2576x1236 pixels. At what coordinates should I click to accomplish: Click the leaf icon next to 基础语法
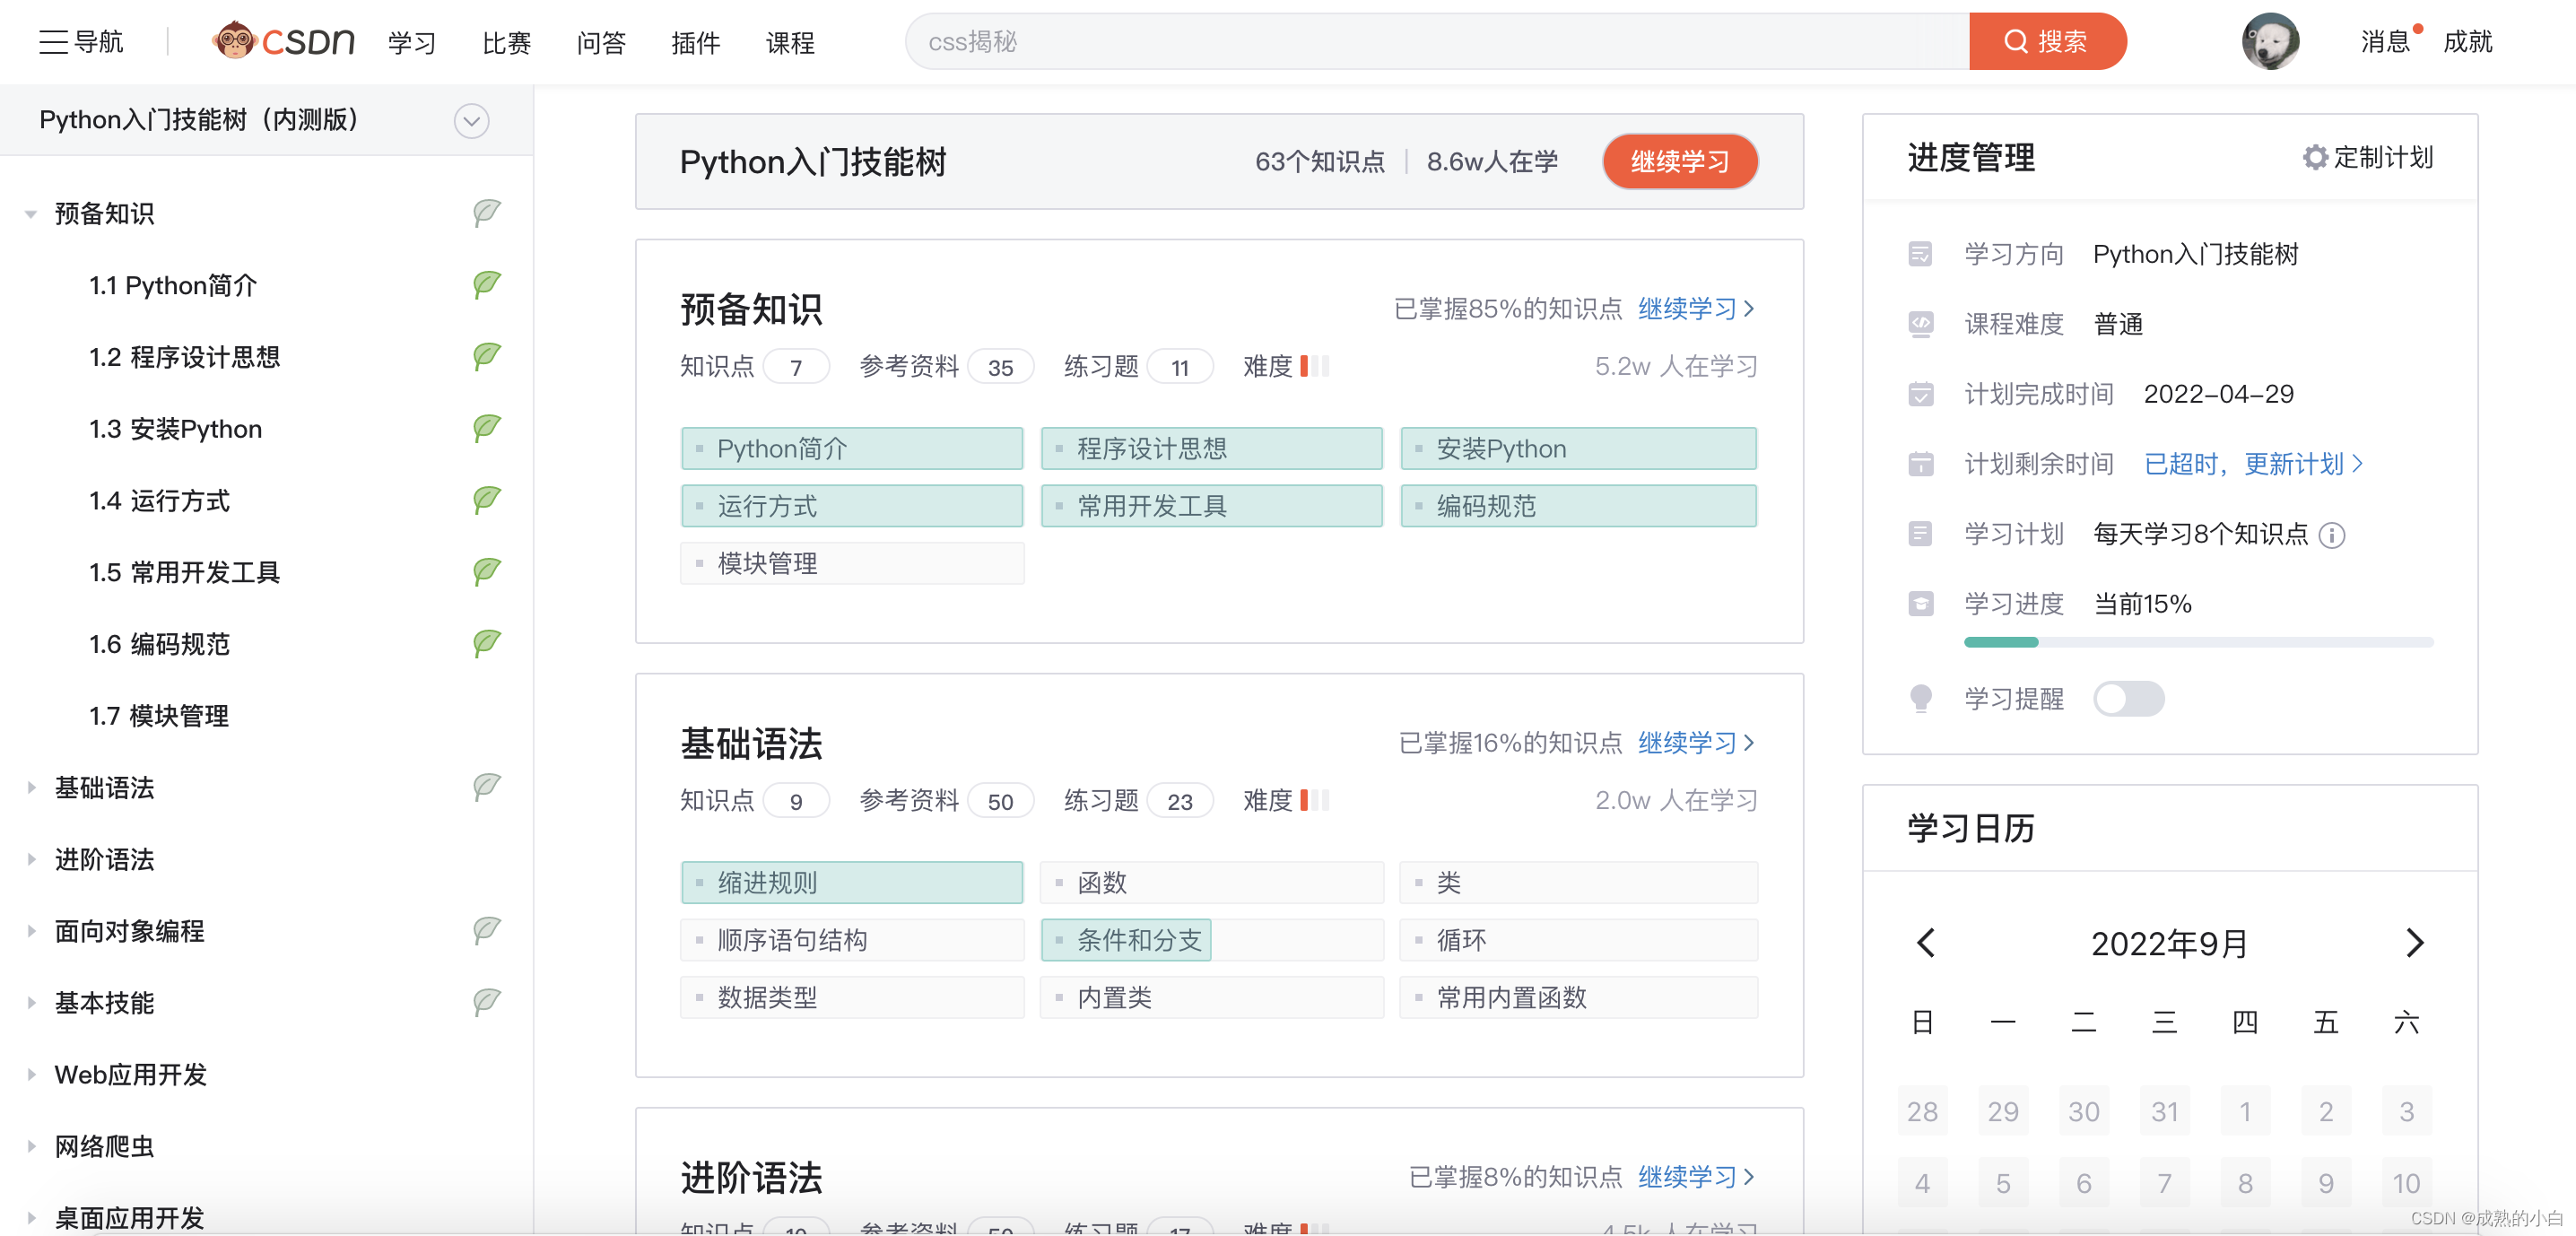(x=486, y=787)
